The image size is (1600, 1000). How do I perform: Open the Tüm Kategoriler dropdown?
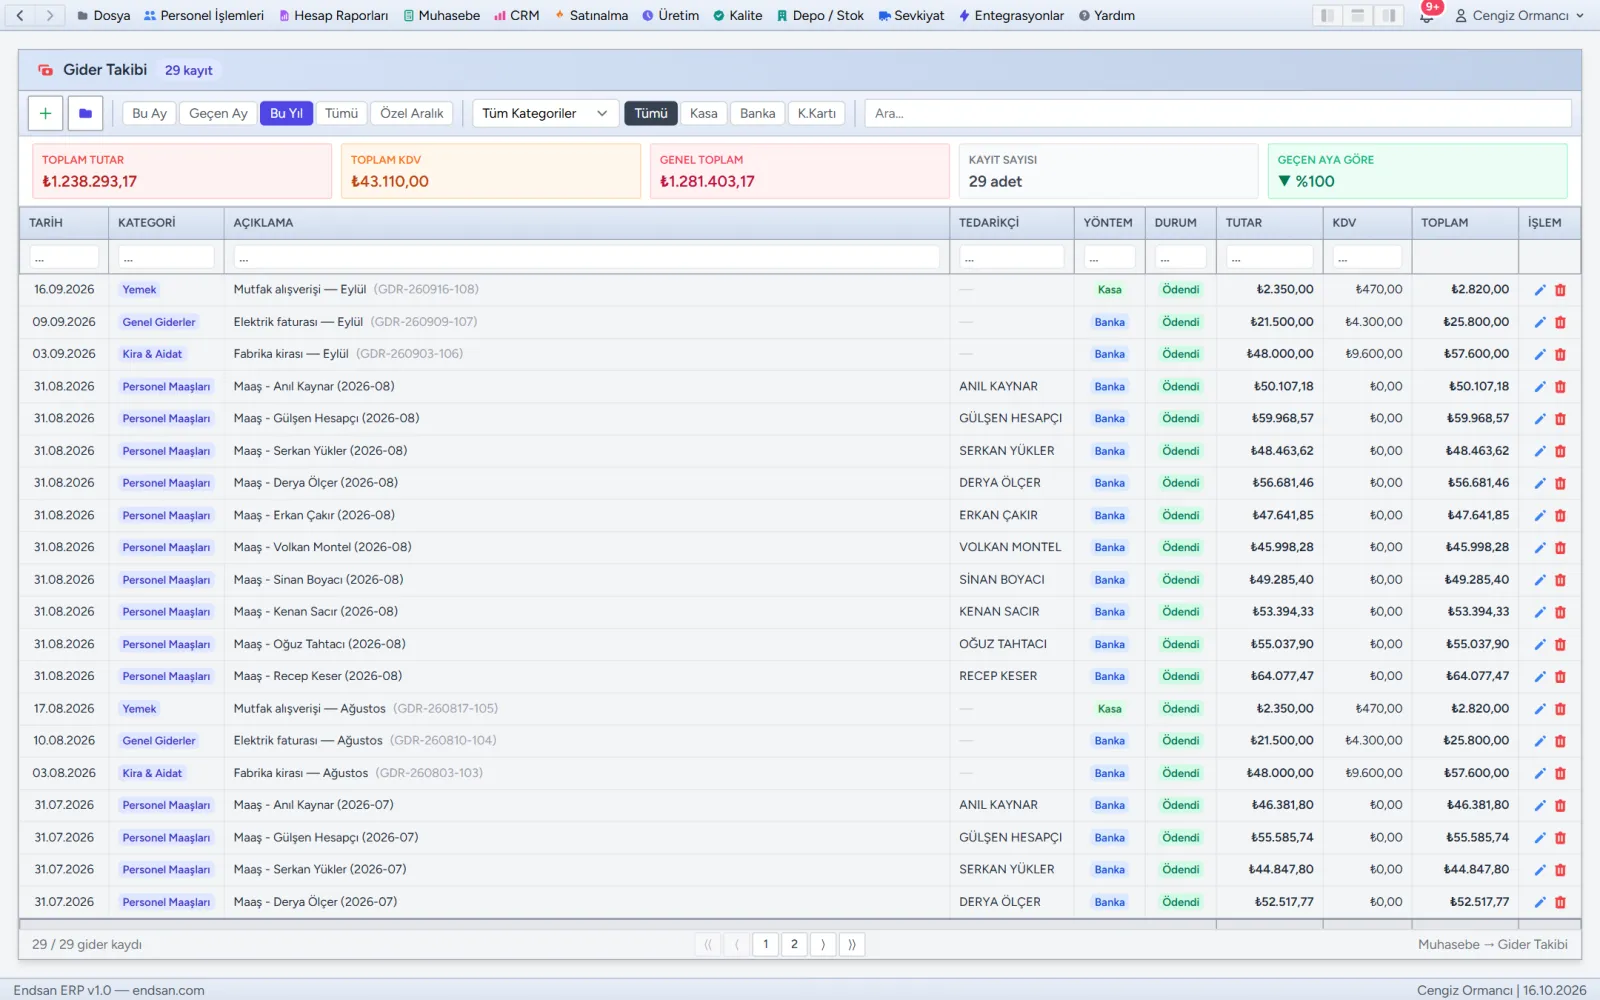[x=545, y=114]
